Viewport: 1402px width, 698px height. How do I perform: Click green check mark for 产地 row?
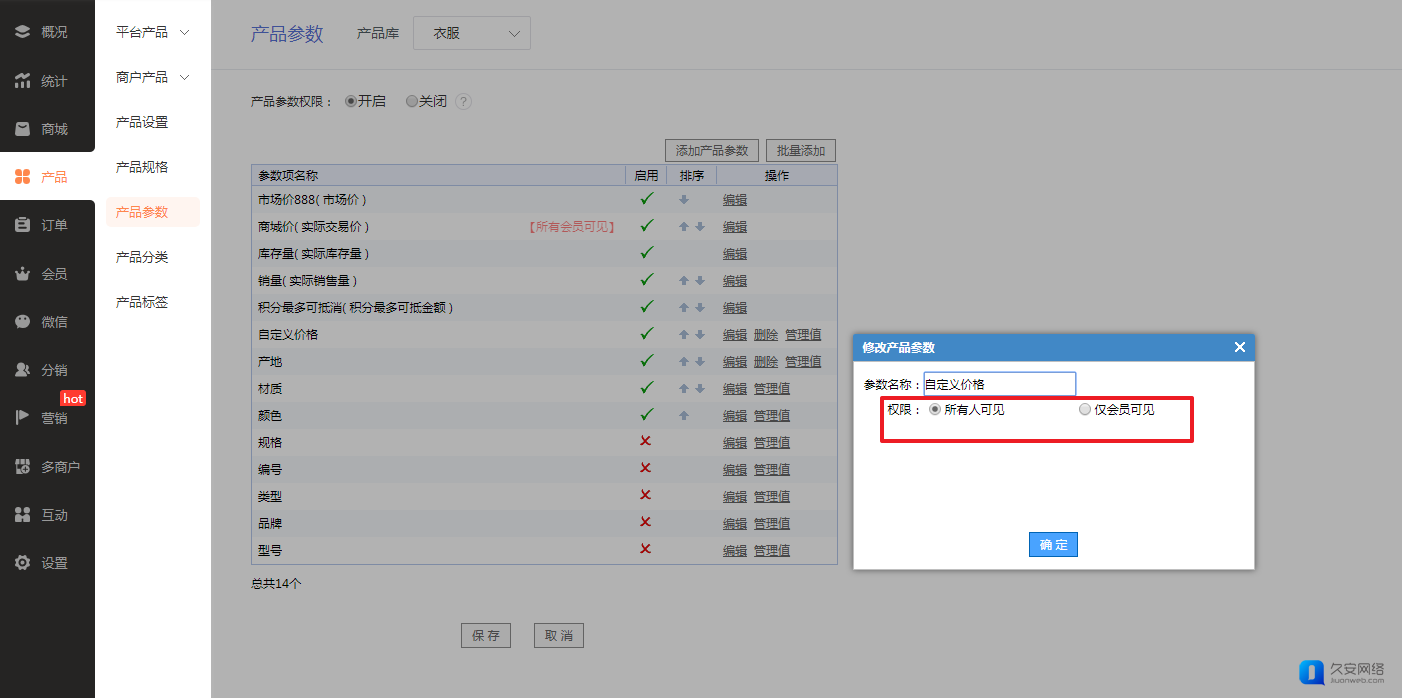point(647,361)
